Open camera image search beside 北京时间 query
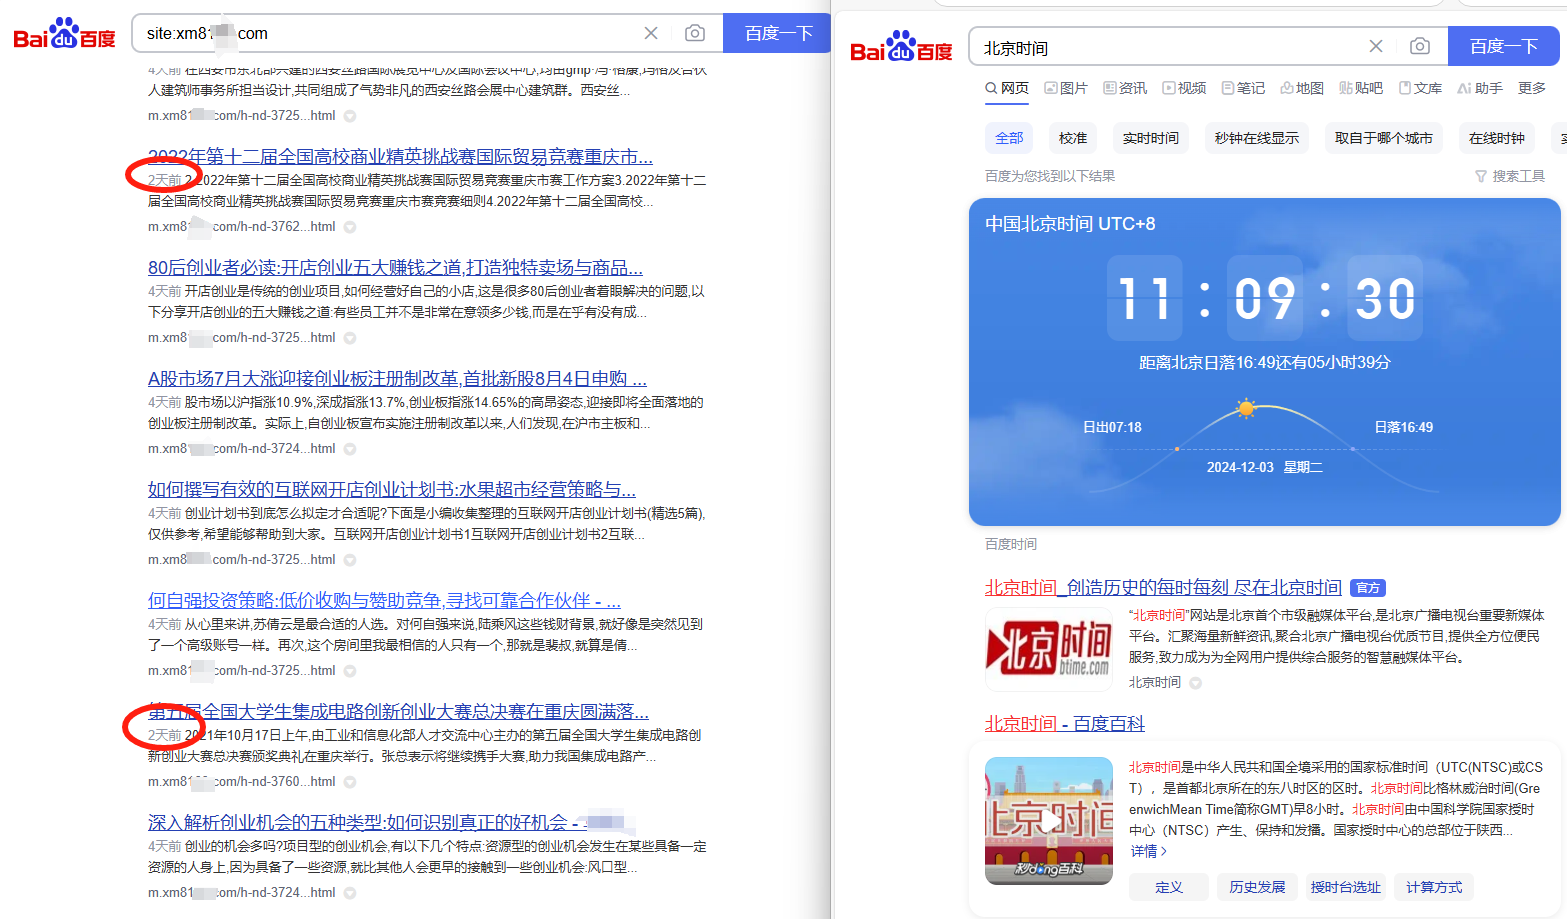The width and height of the screenshot is (1567, 919). click(1420, 46)
